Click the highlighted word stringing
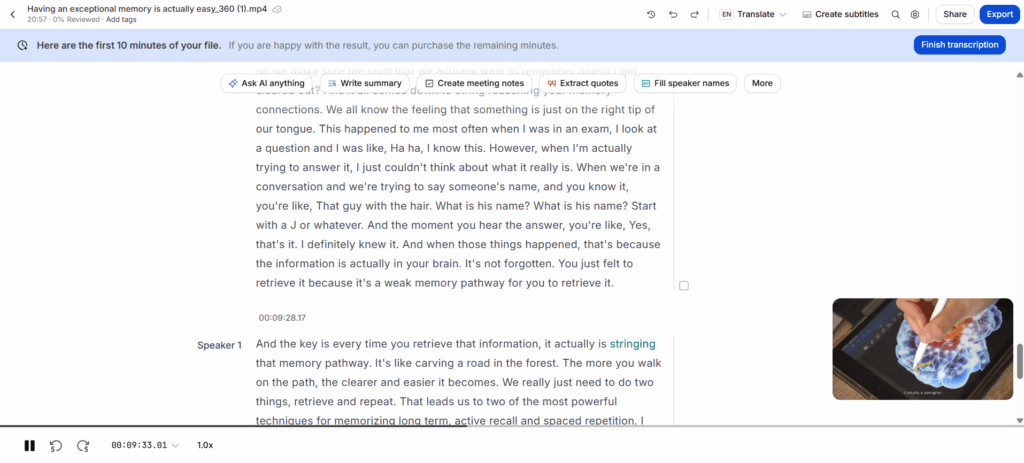The width and height of the screenshot is (1024, 463). coord(632,343)
